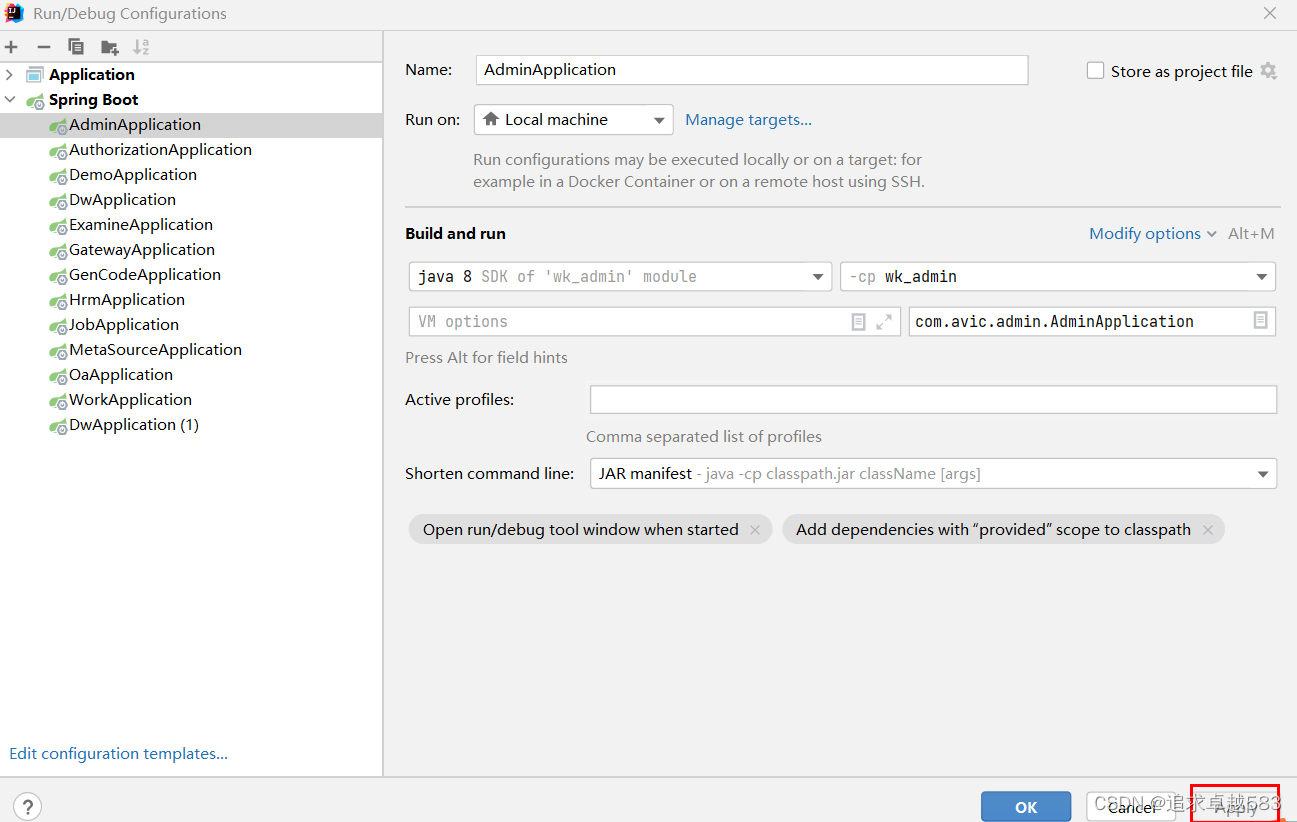Remove the selected configuration
The height and width of the screenshot is (822, 1297).
(x=43, y=46)
